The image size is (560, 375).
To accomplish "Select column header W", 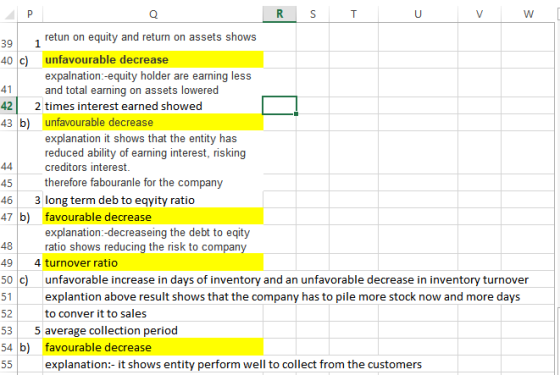I will [x=528, y=14].
